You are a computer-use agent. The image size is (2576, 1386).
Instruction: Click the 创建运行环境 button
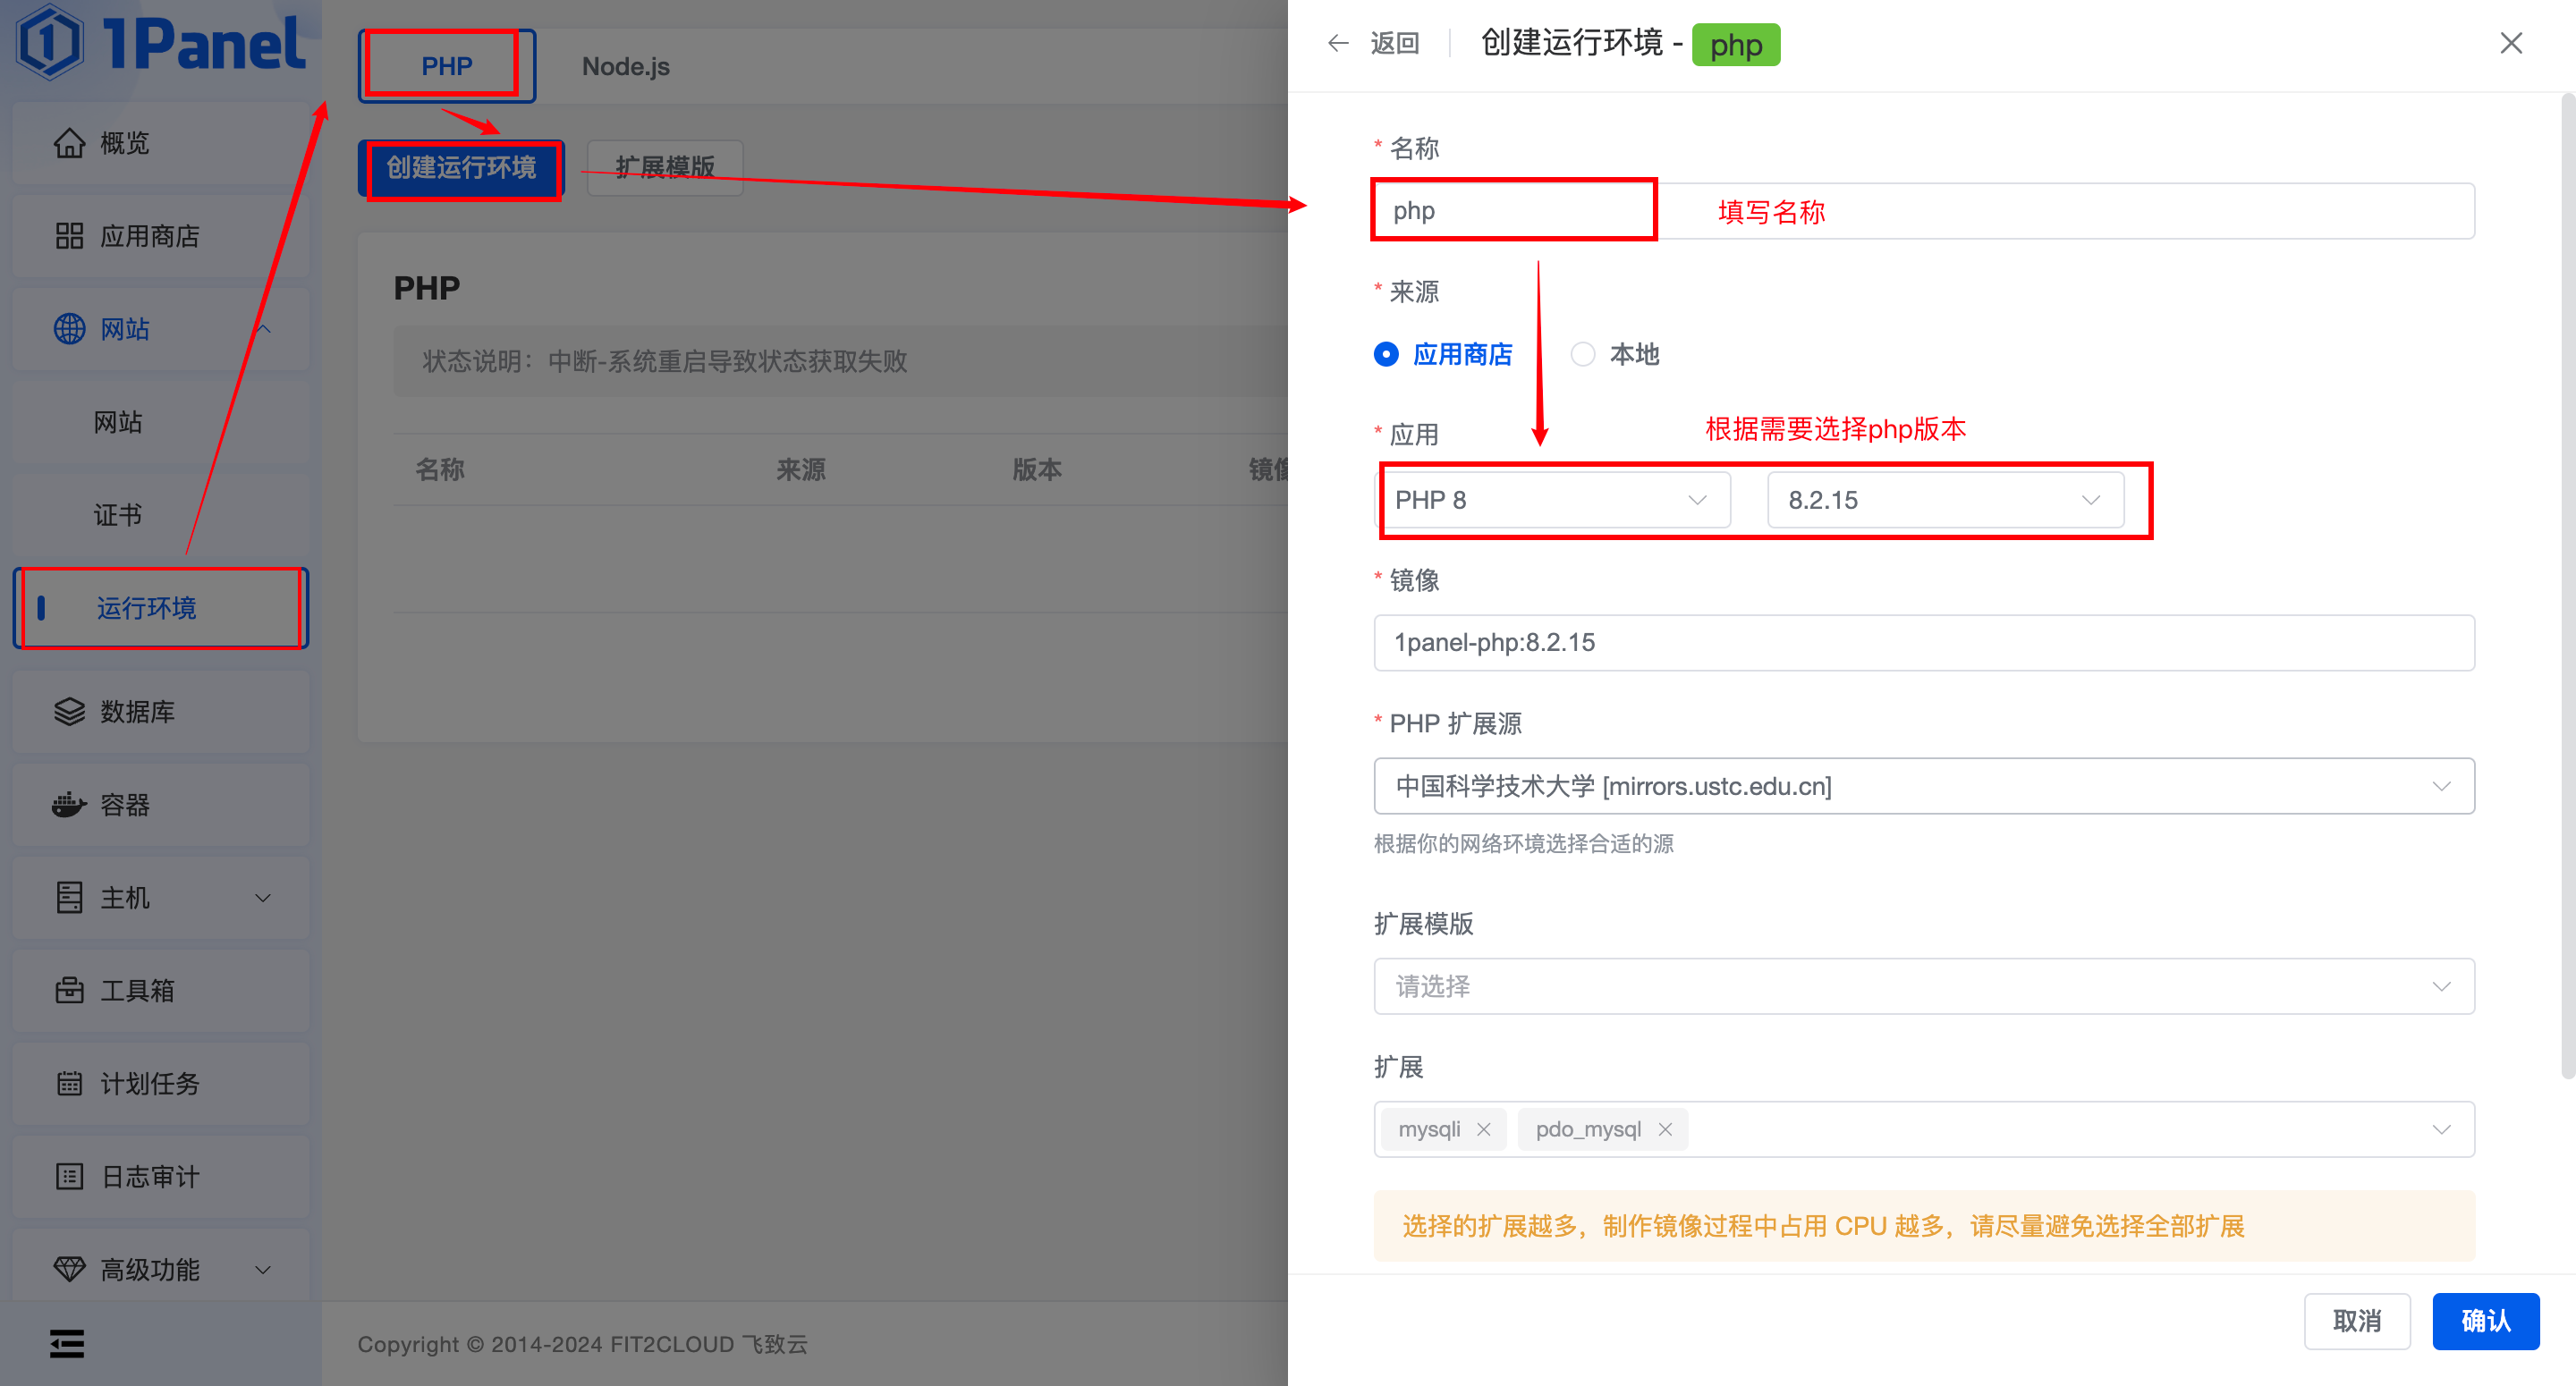pos(461,167)
